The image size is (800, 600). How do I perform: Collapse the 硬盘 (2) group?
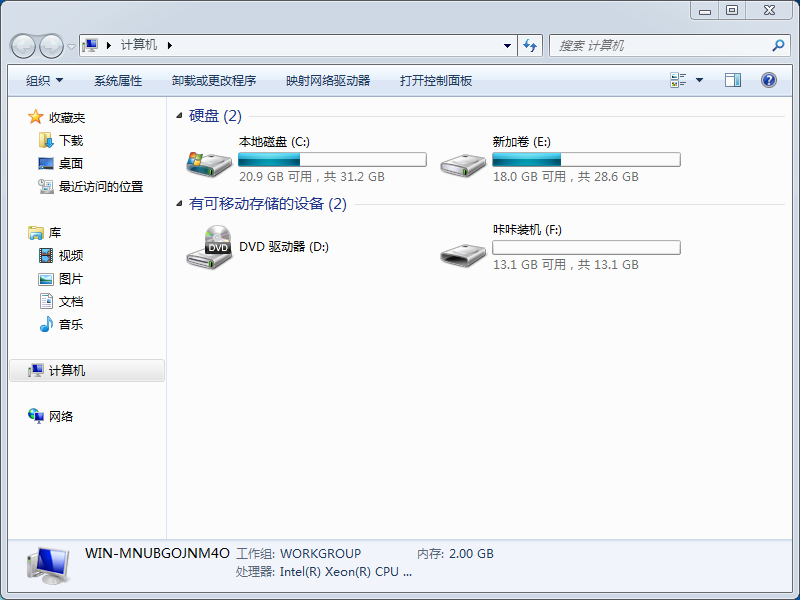point(180,117)
